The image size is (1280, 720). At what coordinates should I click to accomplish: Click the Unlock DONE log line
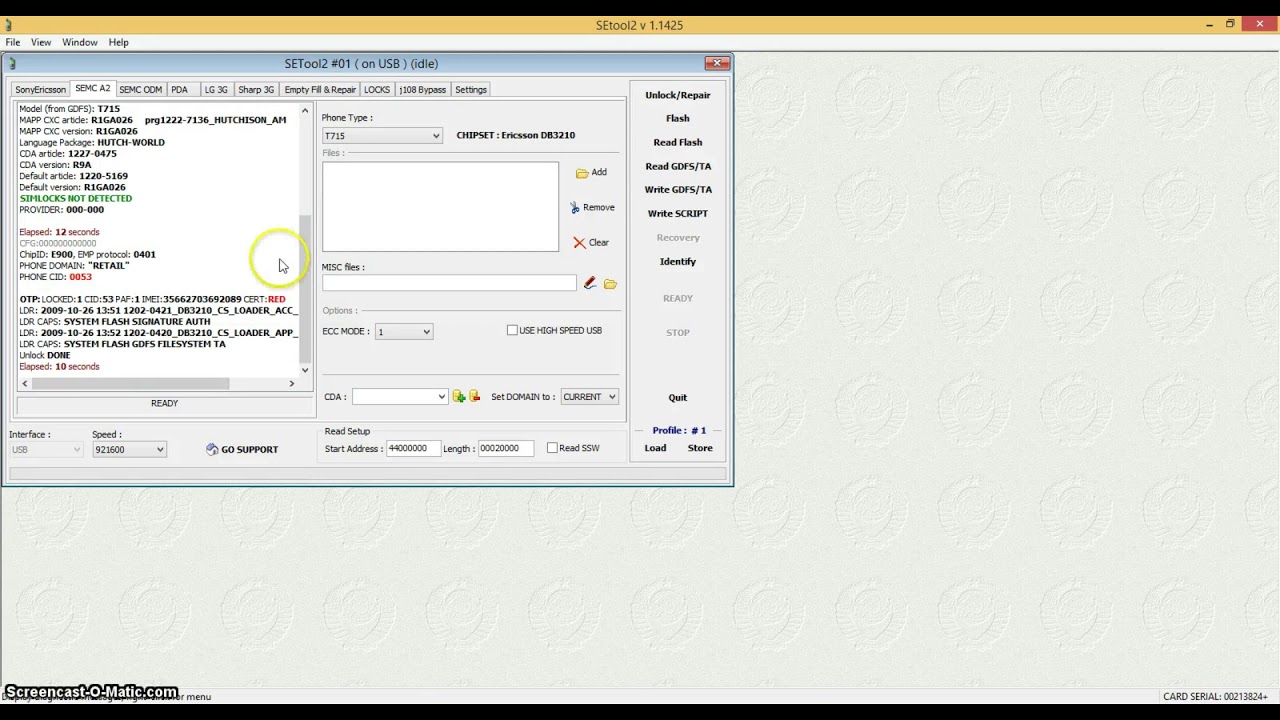click(45, 355)
